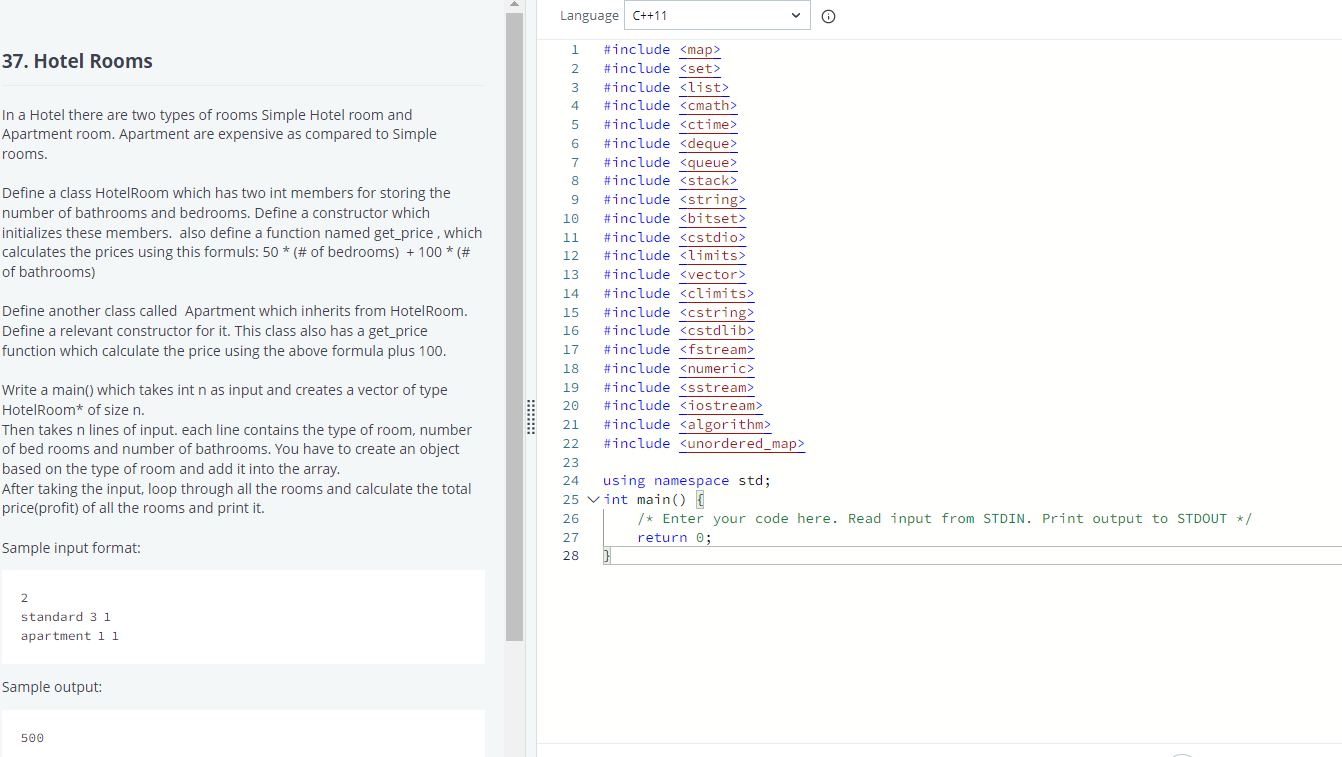1342x757 pixels.
Task: Click paragraph starting 'Write a main() which takes'
Action: tap(237, 449)
